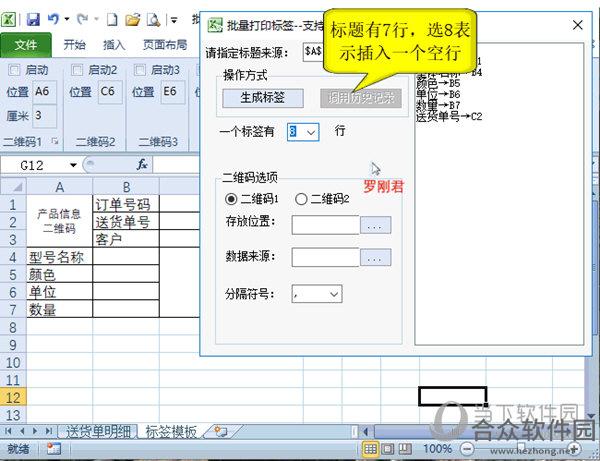Go to last sheet navigation arrow
This screenshot has height=461, width=600.
coord(49,432)
